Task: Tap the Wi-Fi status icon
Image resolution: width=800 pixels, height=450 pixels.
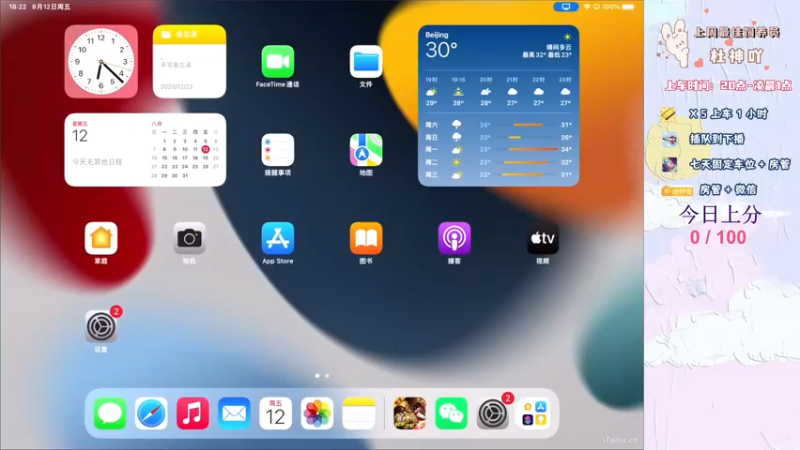Action: point(587,7)
